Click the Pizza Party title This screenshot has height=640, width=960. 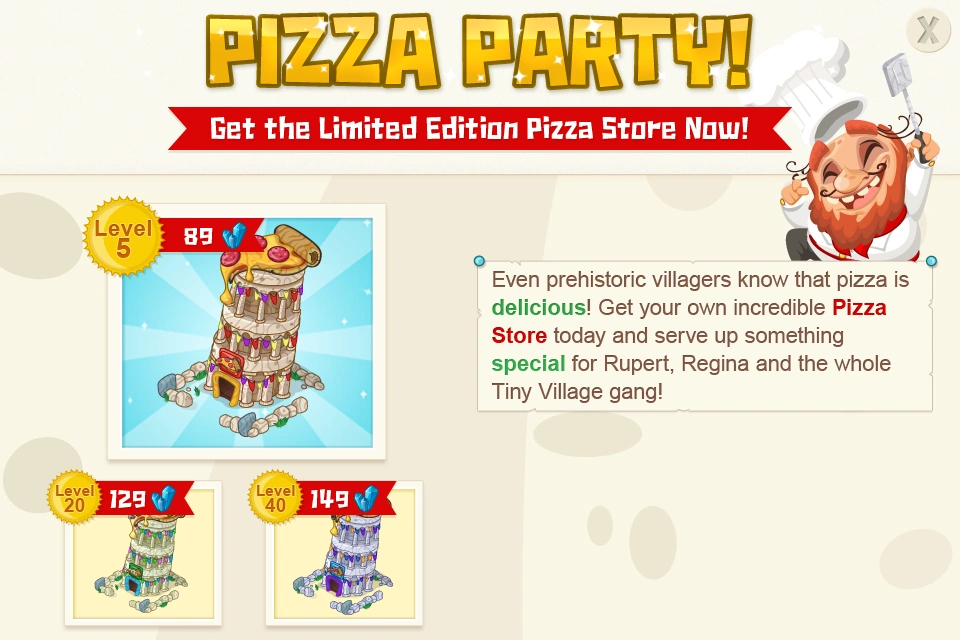pos(478,51)
